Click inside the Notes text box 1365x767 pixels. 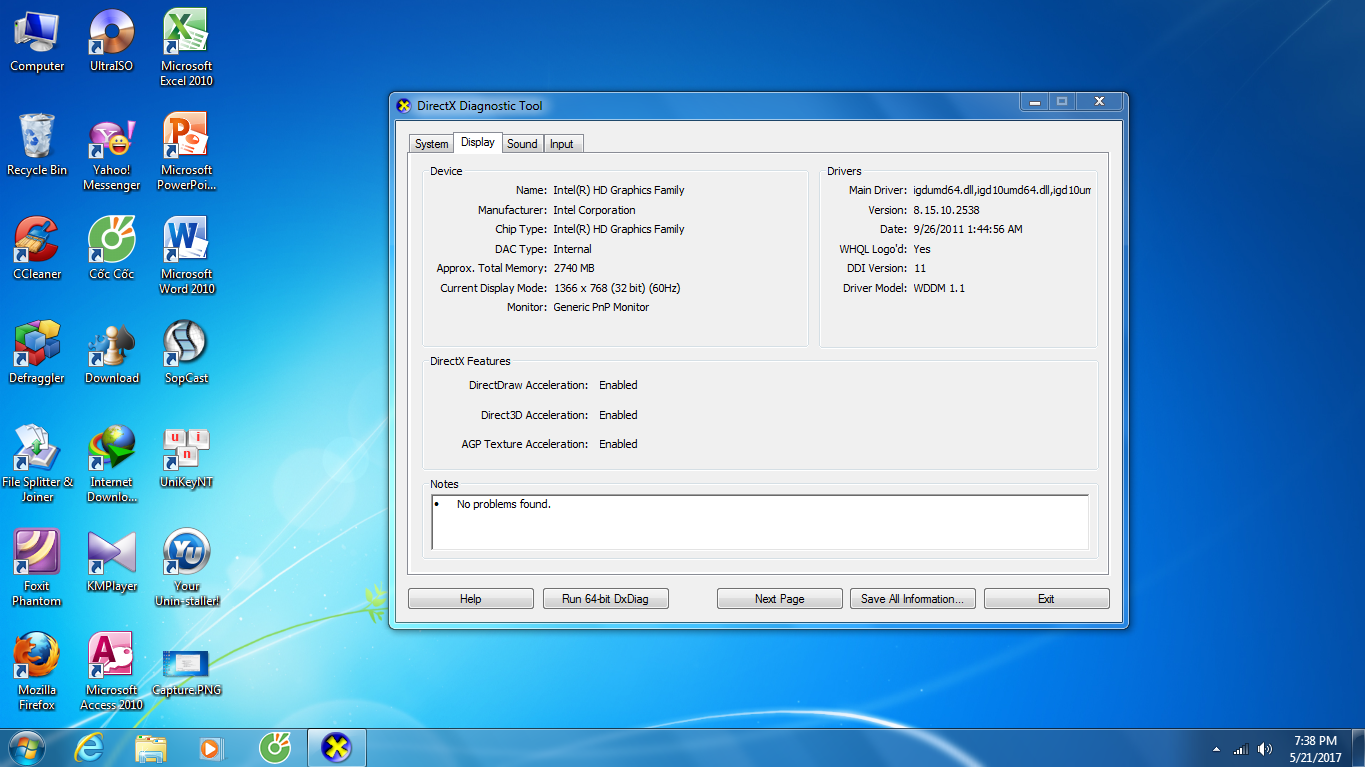click(759, 522)
